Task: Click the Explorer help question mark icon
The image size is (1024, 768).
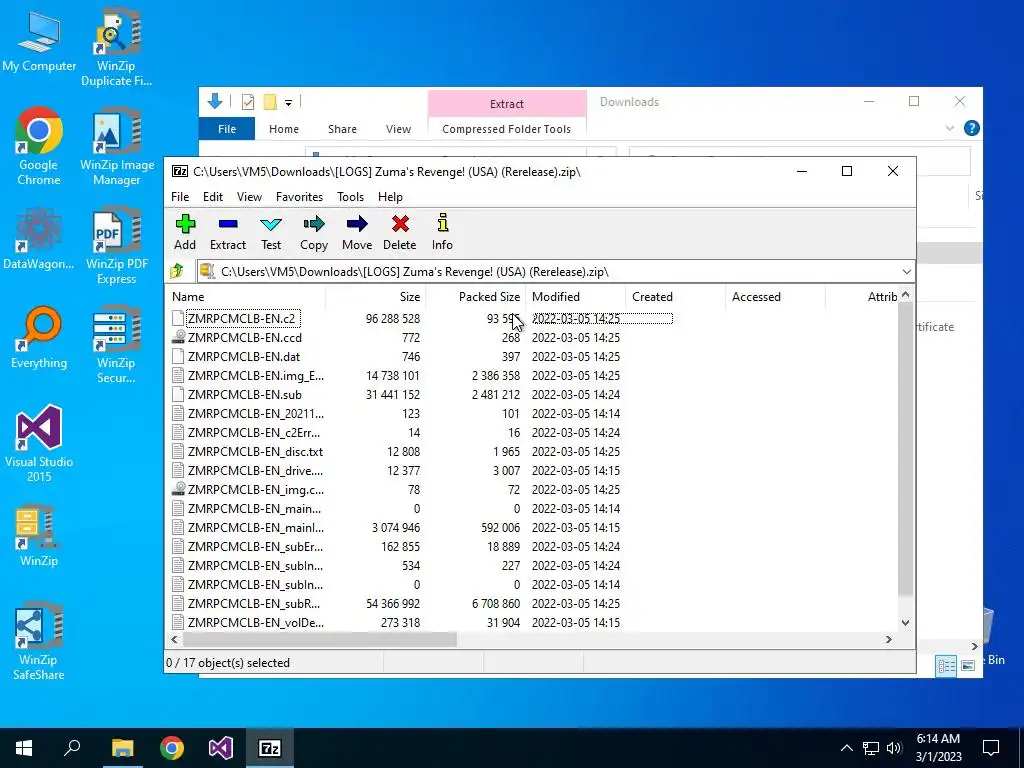Action: (972, 128)
